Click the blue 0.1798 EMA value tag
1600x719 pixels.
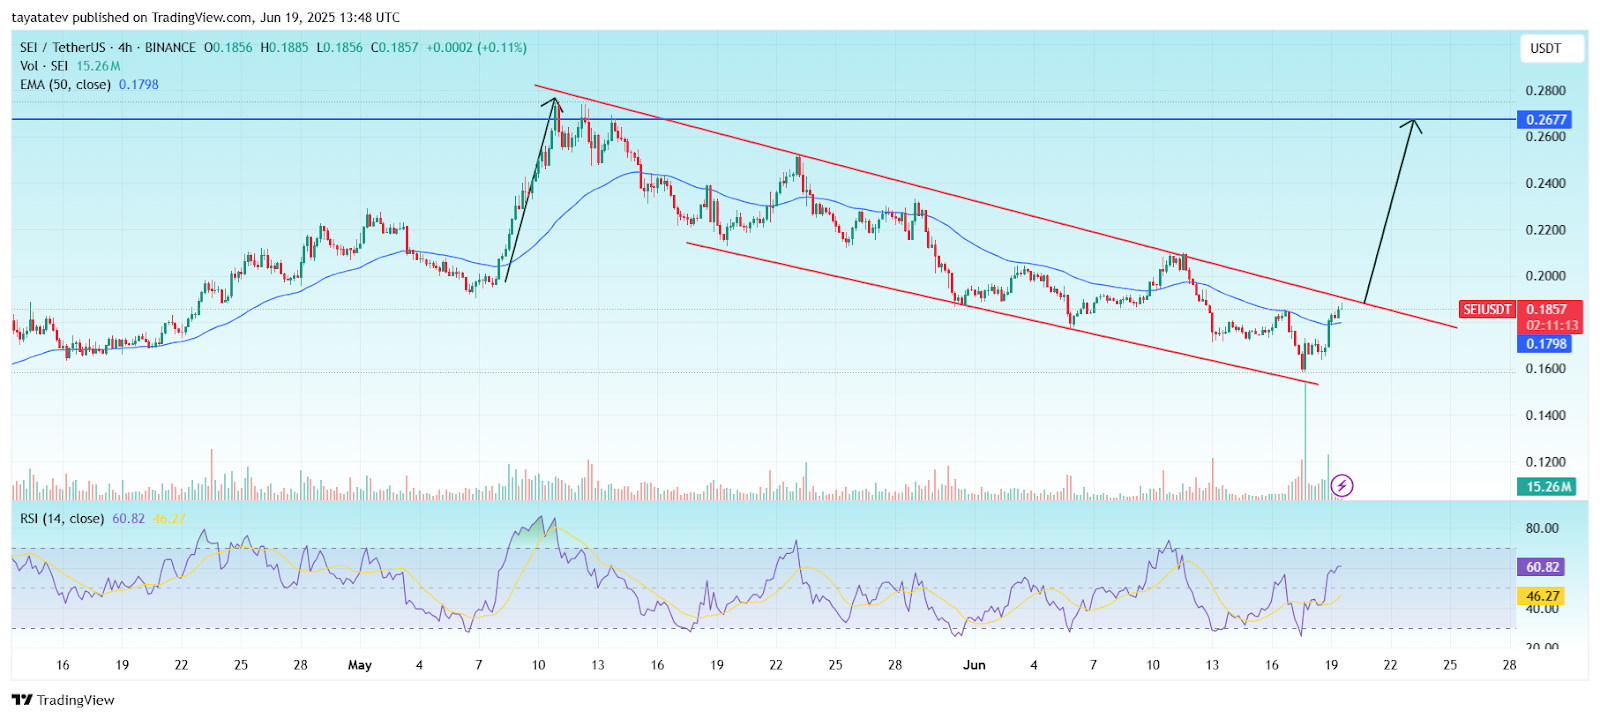pyautogui.click(x=1545, y=344)
